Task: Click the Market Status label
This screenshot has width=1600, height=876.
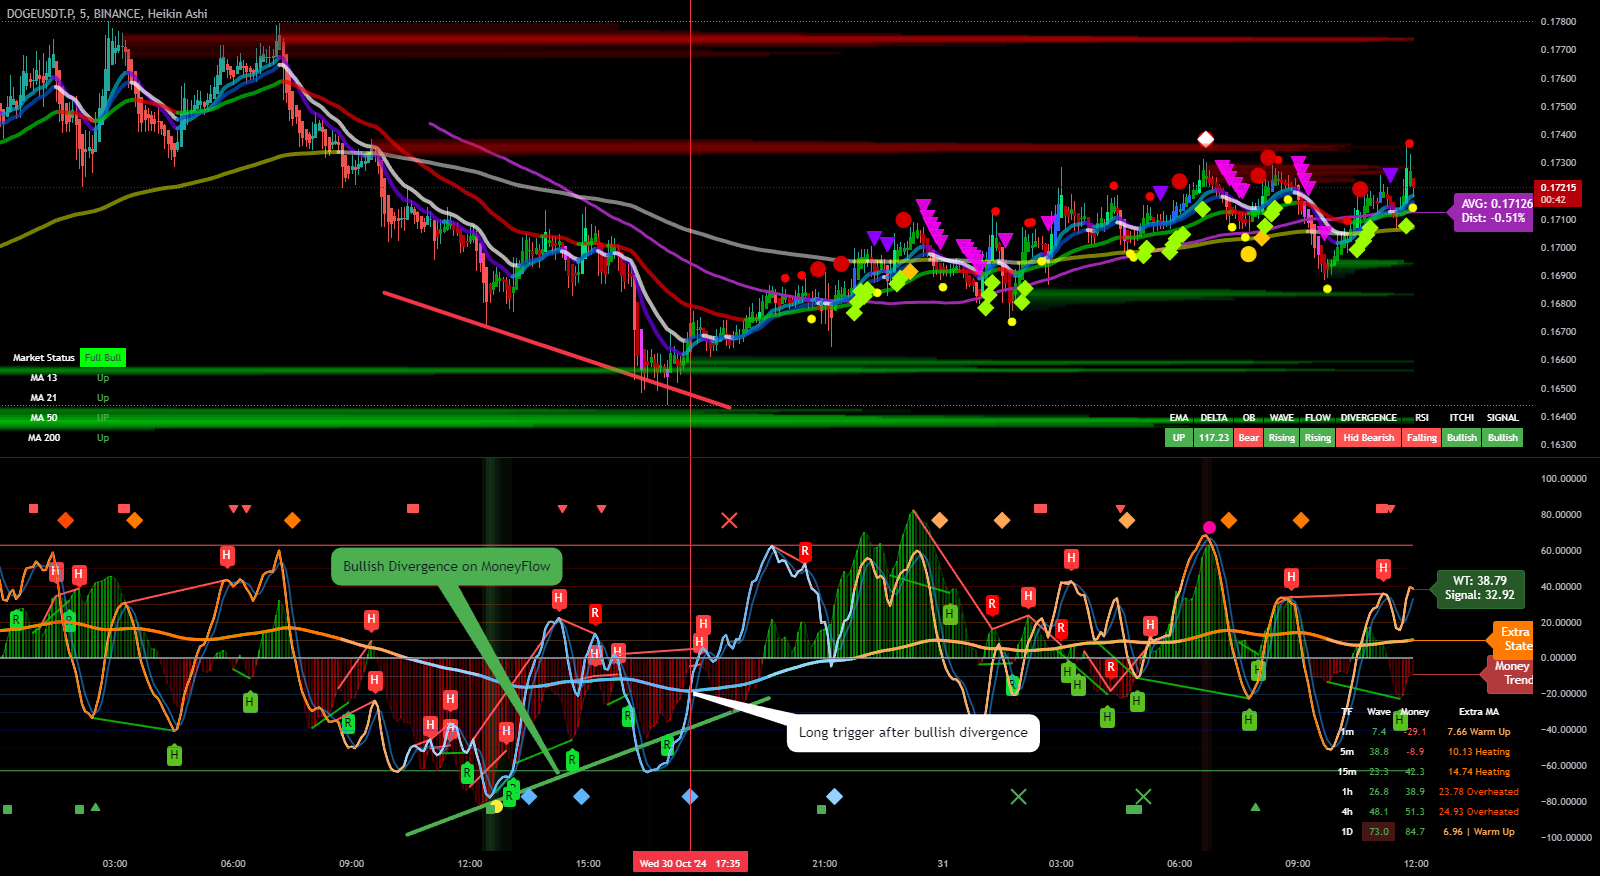Action: 44,358
